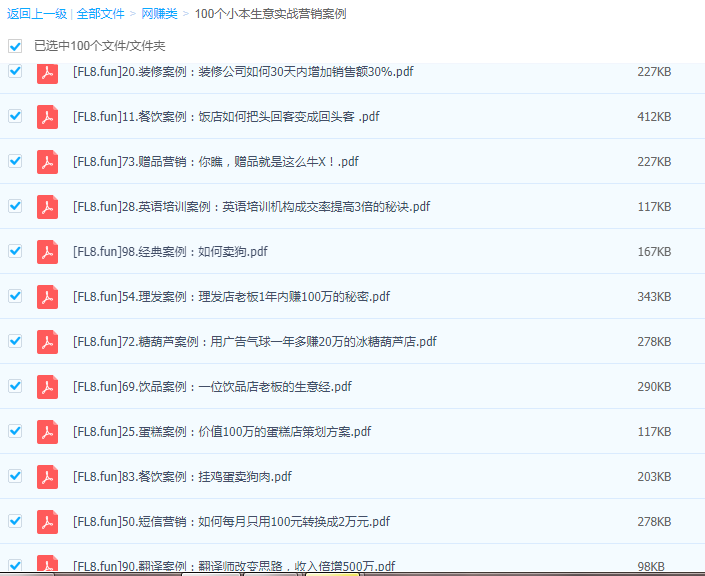Click PDF icon of 赠品营销 file

click(x=47, y=162)
